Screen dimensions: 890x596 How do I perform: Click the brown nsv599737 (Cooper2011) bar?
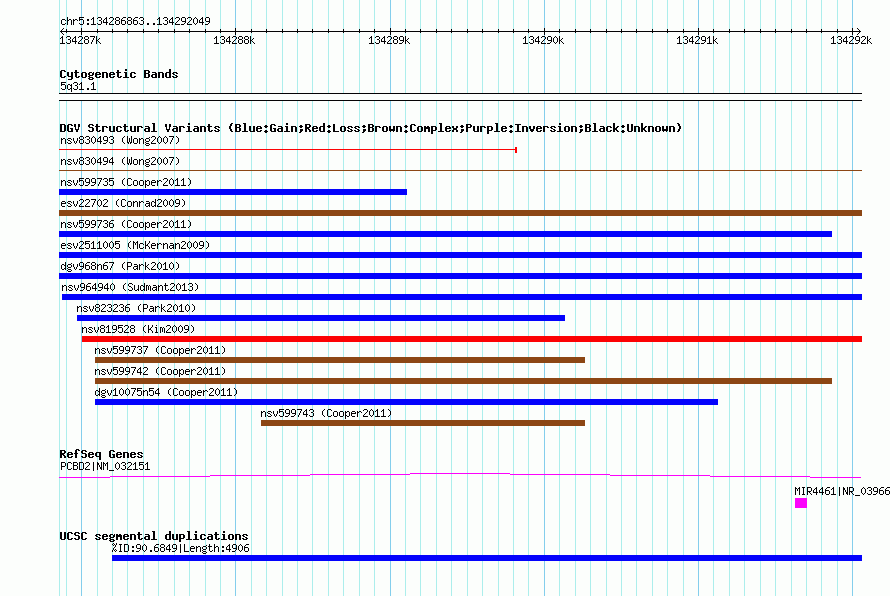point(340,360)
